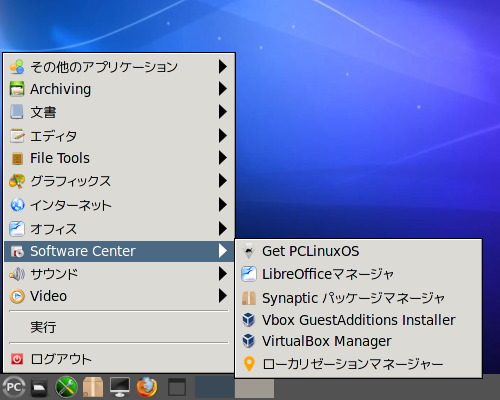The height and width of the screenshot is (400, 500).
Task: Launch Synaptic パッケージマネージャ
Action: [359, 298]
